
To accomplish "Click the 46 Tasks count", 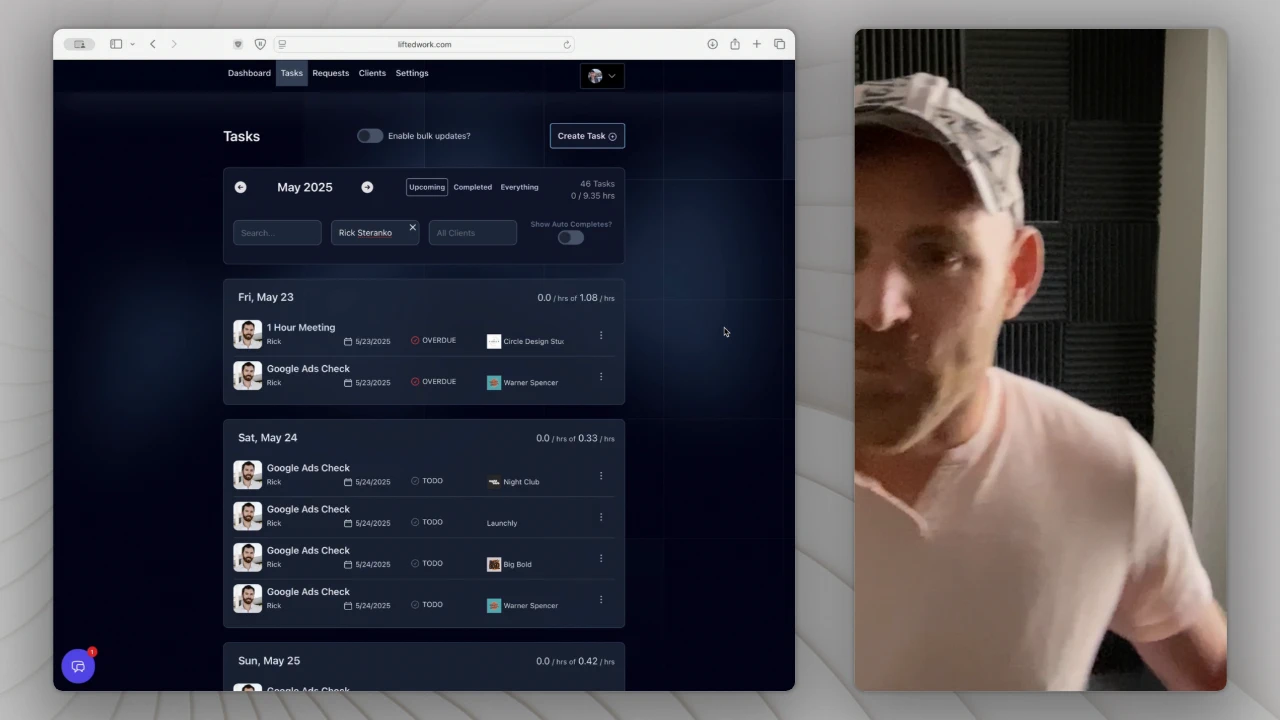I will pos(597,184).
